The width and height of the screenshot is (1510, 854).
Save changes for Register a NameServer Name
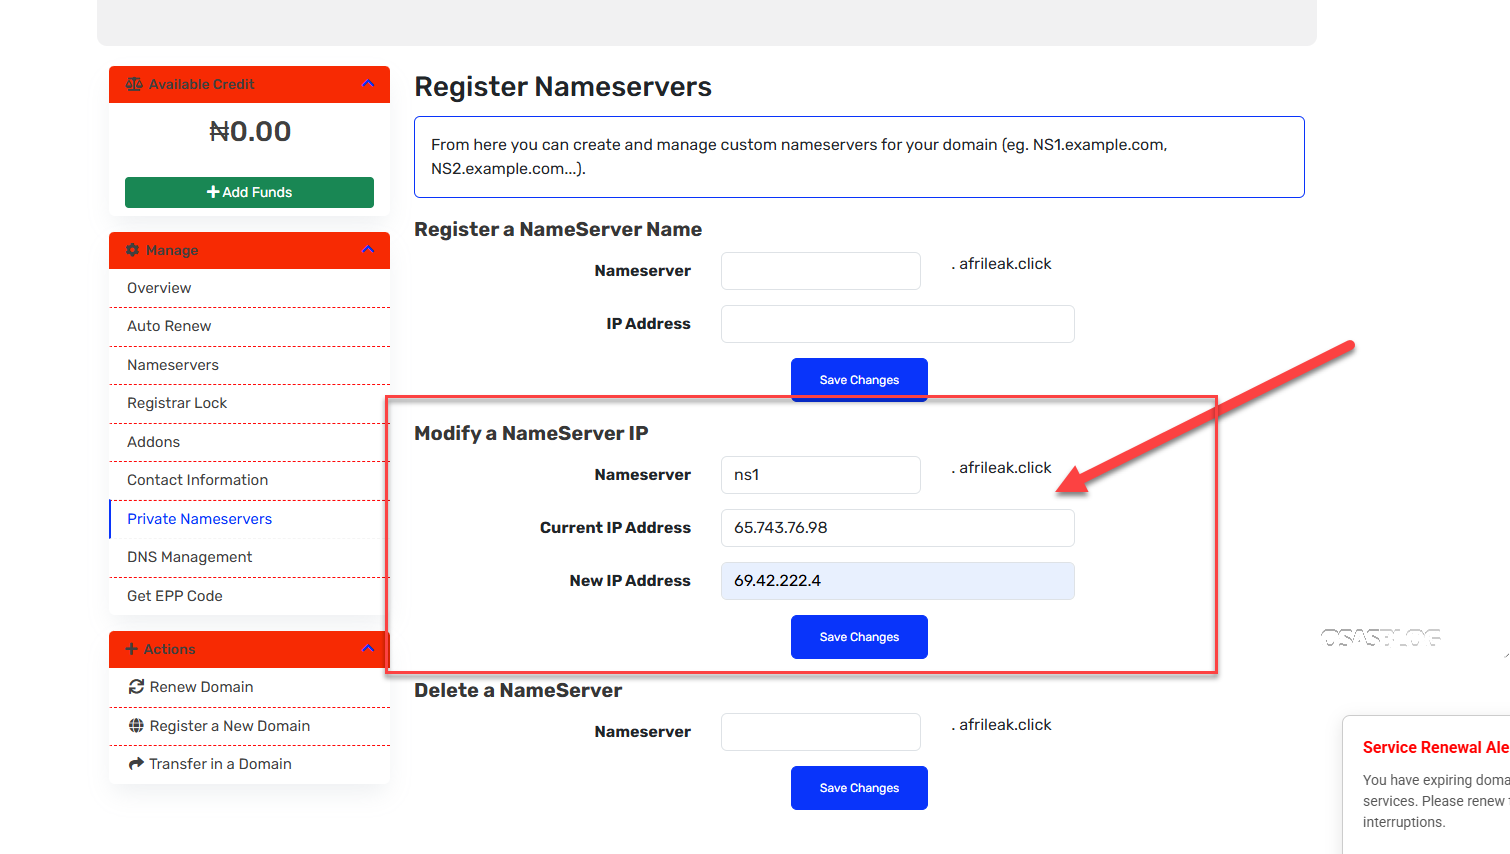(x=859, y=380)
